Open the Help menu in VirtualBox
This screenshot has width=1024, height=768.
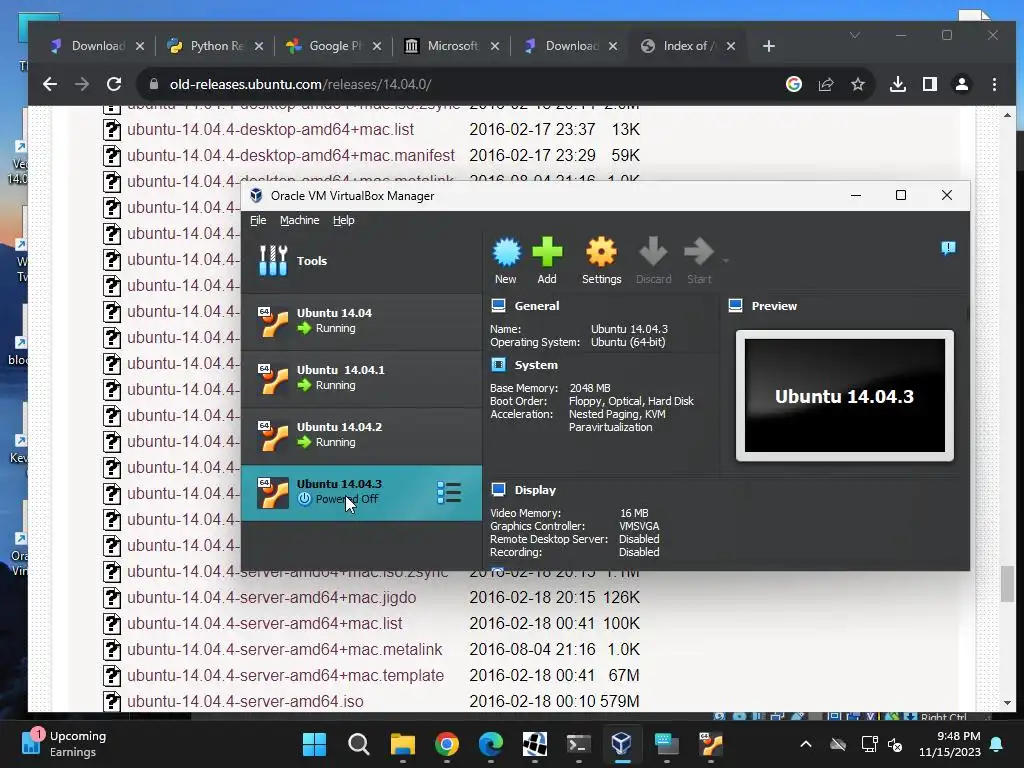(x=344, y=220)
